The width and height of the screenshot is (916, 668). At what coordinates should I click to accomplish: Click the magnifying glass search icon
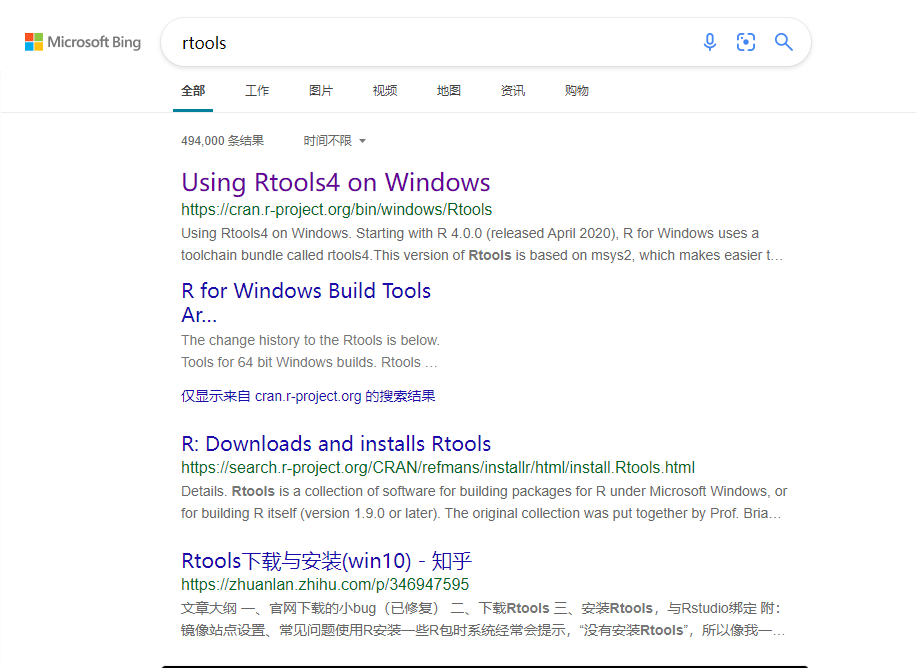(x=783, y=42)
